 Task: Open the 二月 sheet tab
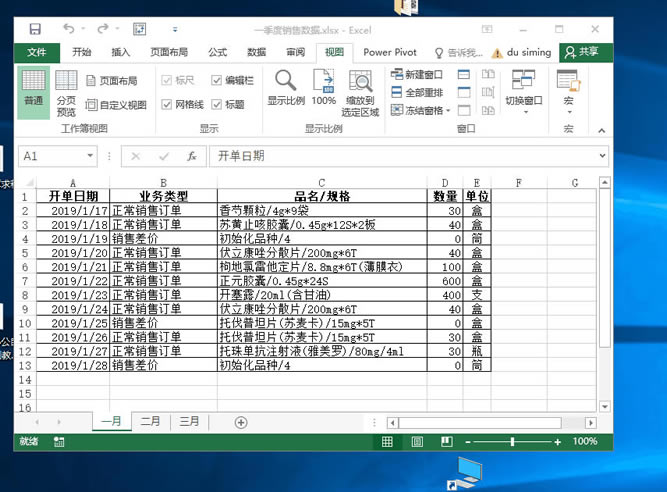pyautogui.click(x=151, y=421)
